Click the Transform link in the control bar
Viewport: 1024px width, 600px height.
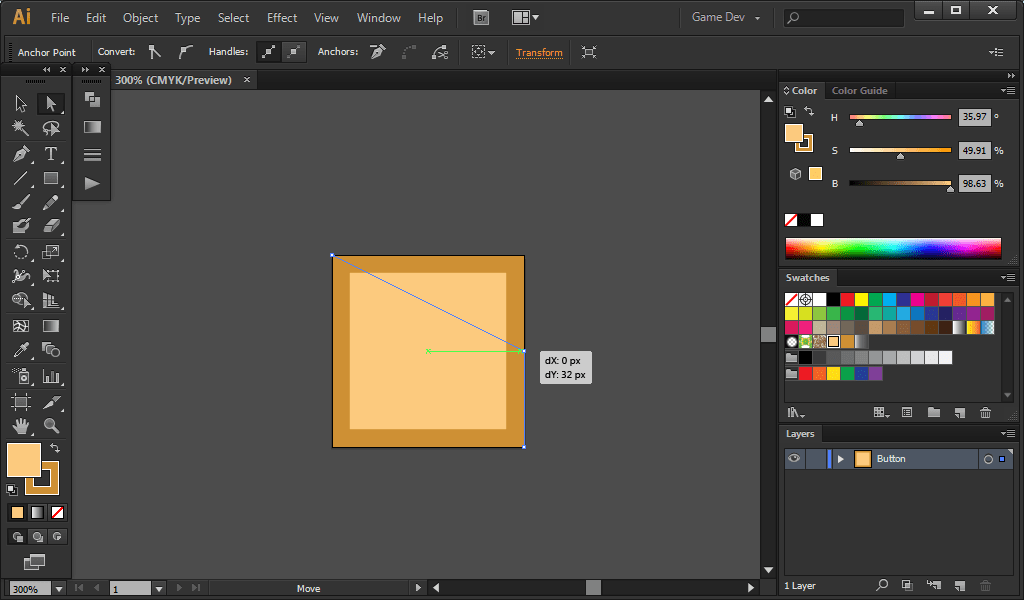[x=539, y=52]
